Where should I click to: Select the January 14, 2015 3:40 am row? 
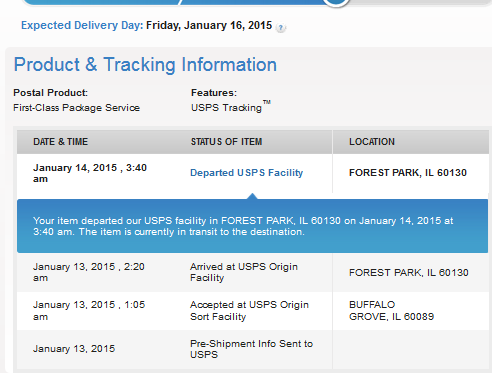point(252,173)
